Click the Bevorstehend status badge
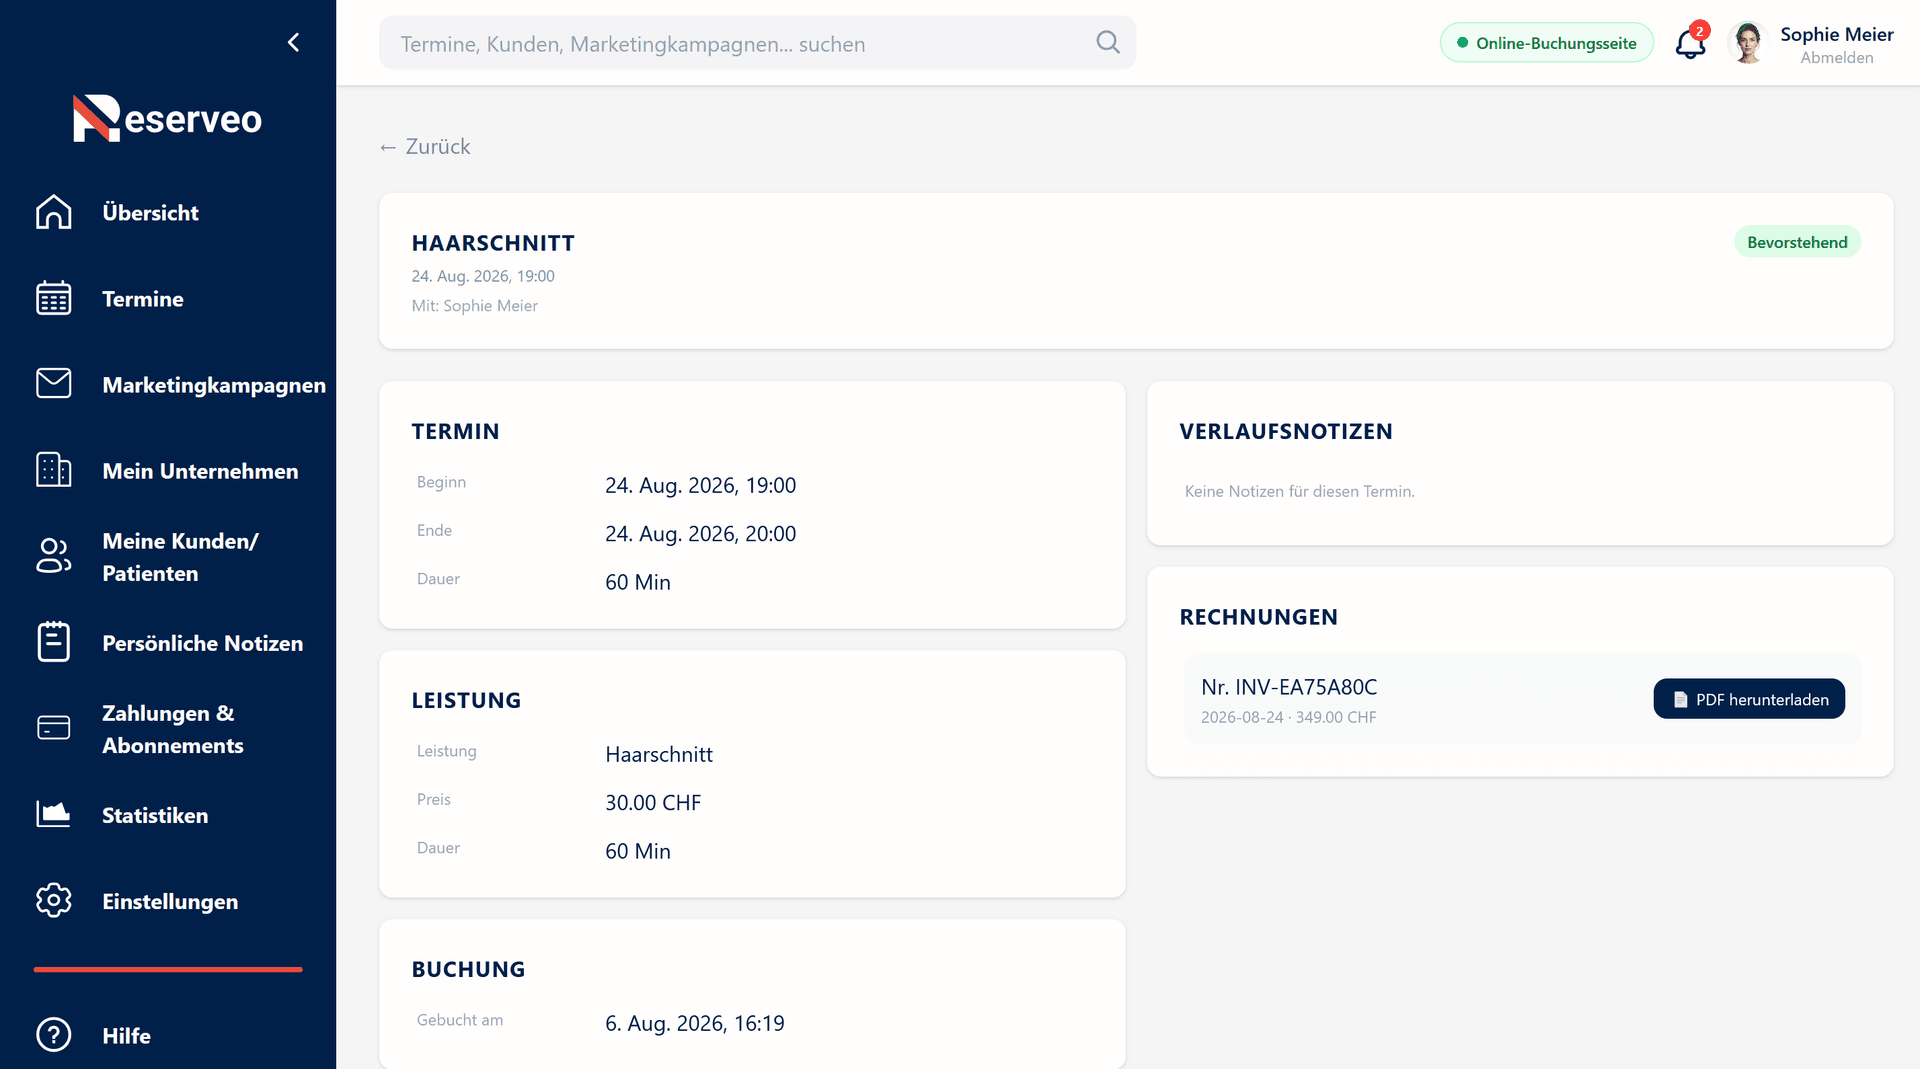The width and height of the screenshot is (1920, 1069). click(x=1797, y=242)
